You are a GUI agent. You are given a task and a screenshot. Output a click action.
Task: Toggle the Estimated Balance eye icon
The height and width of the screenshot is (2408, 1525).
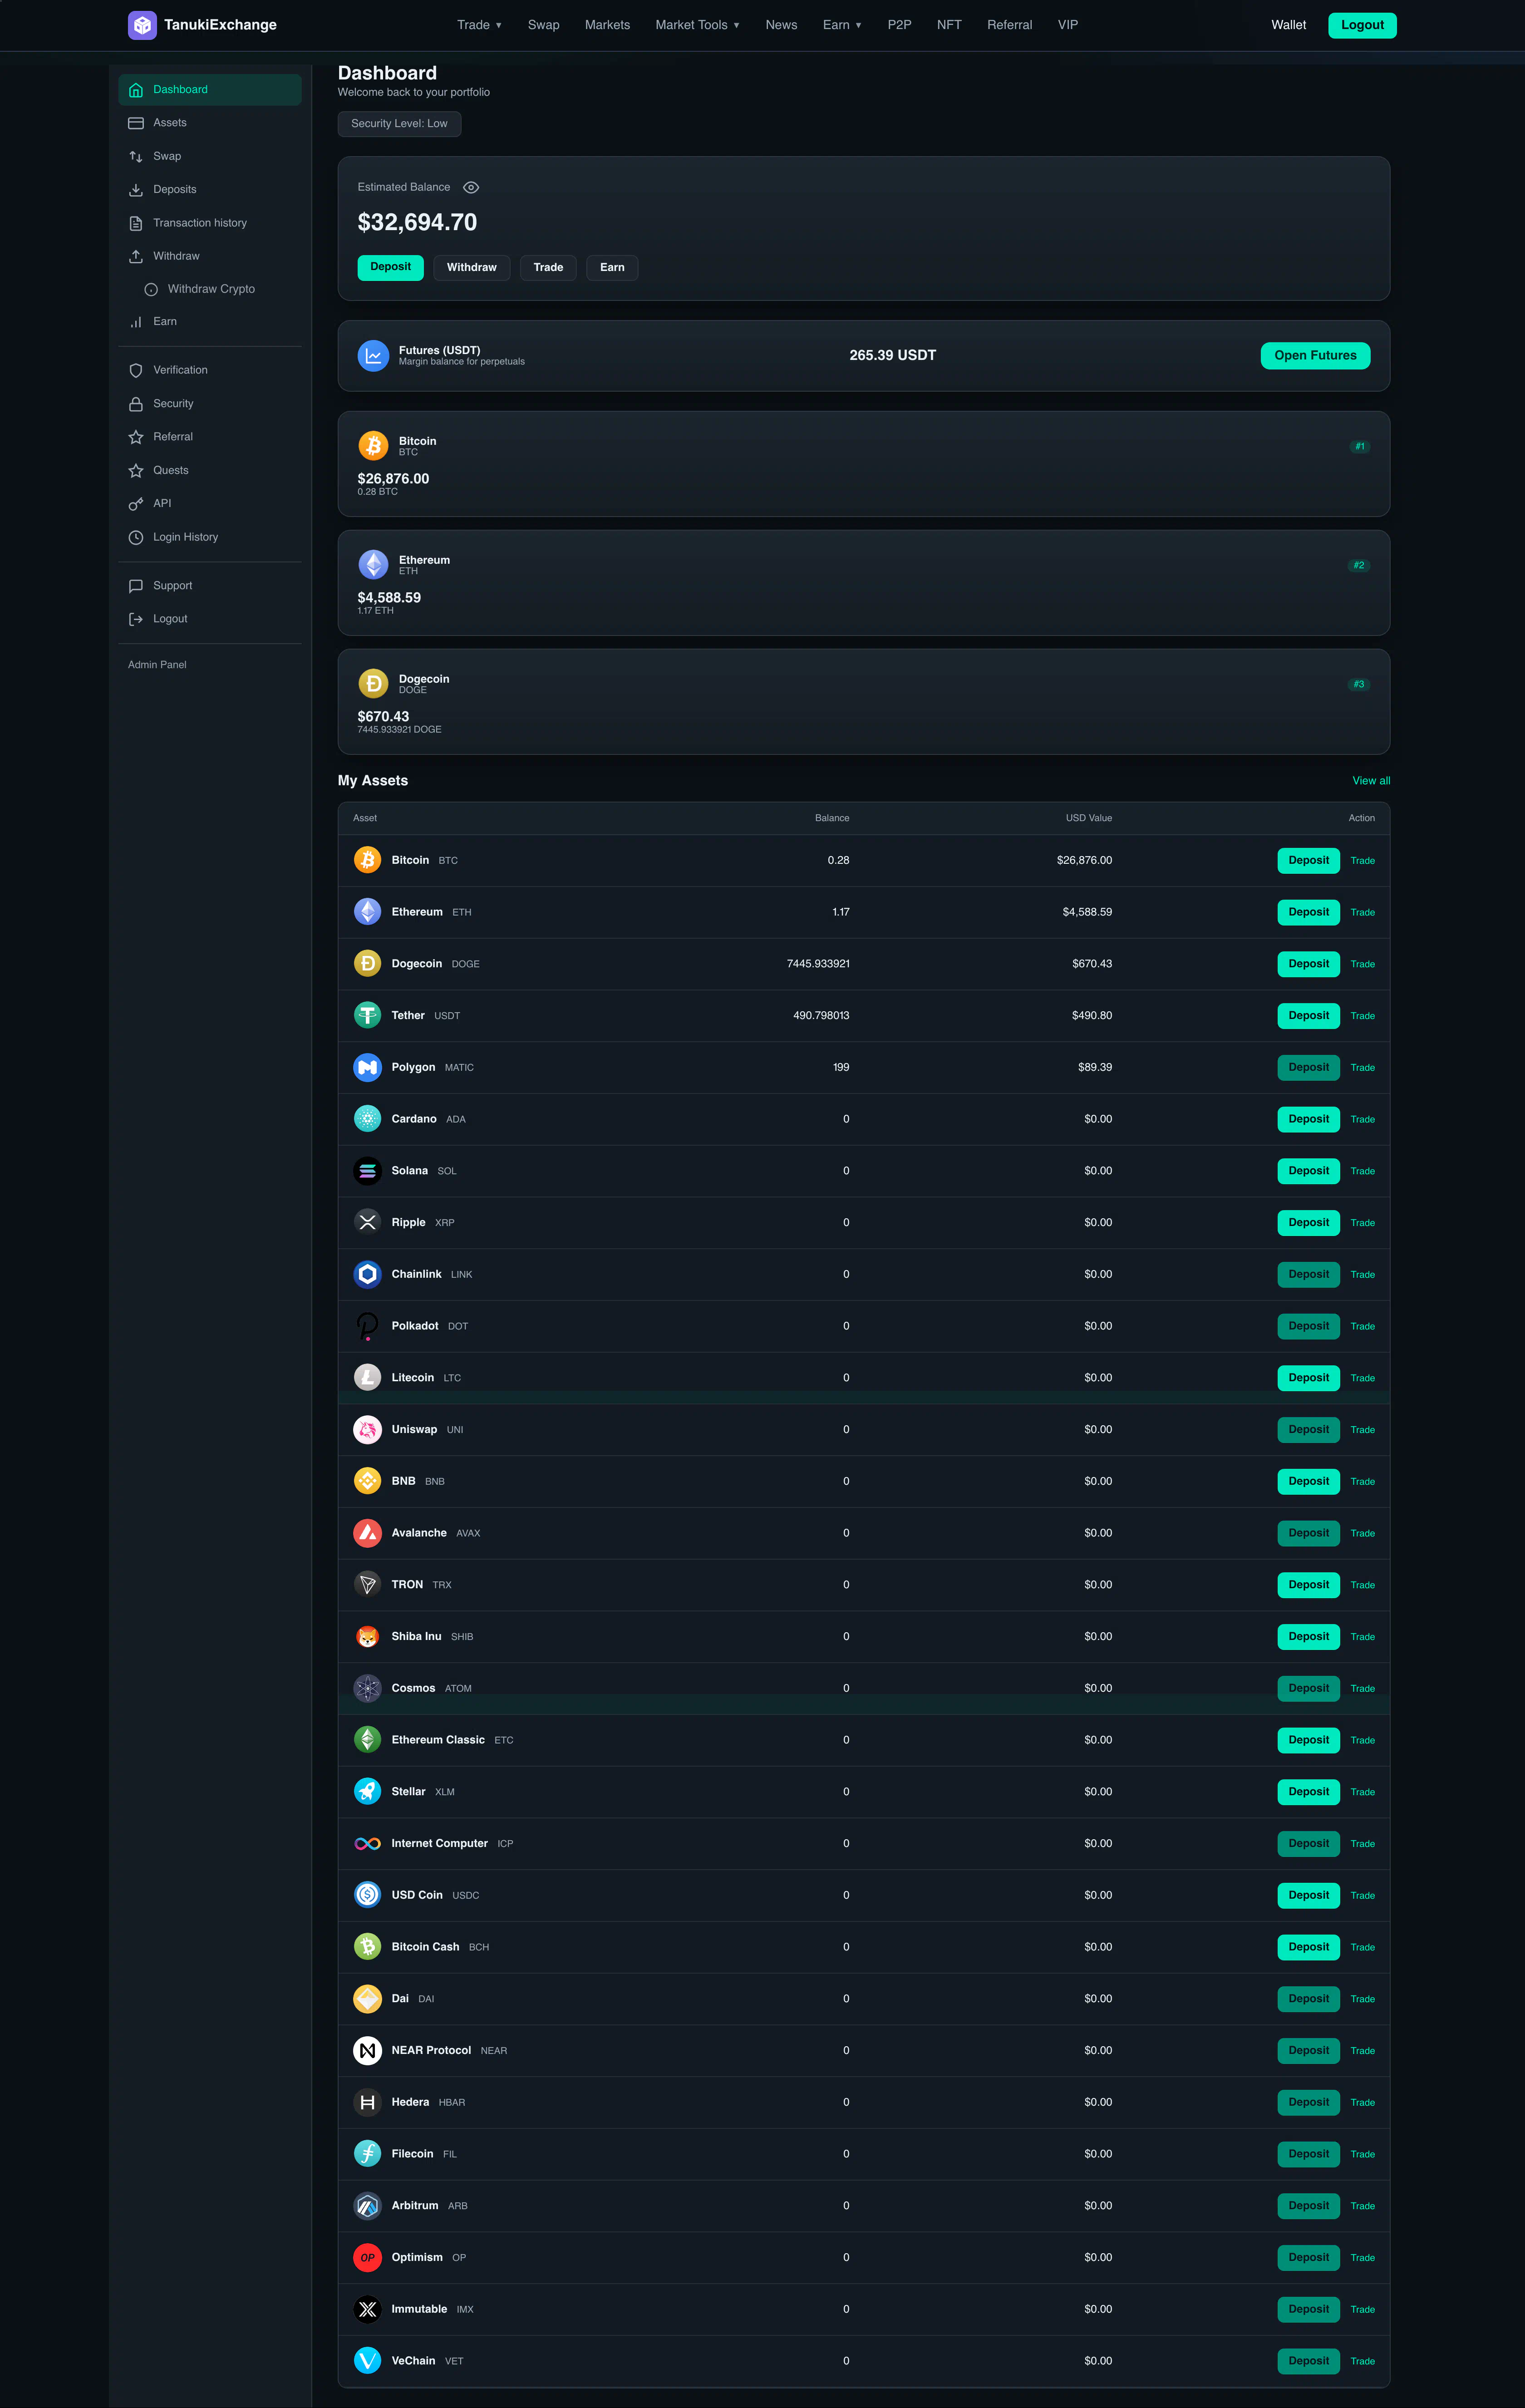click(471, 188)
